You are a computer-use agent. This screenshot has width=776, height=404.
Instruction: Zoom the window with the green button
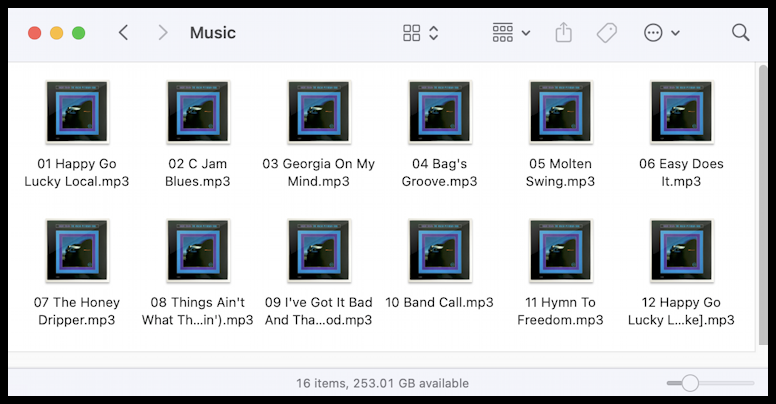pyautogui.click(x=79, y=33)
